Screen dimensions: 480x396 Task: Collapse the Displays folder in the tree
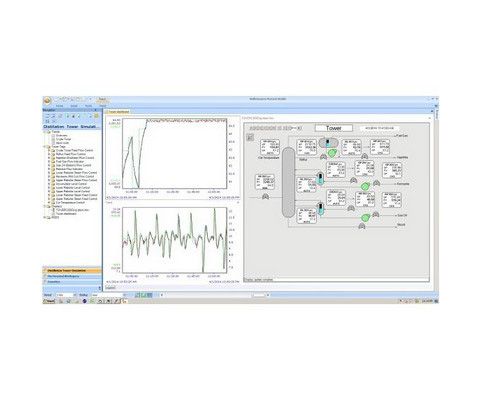pos(45,206)
